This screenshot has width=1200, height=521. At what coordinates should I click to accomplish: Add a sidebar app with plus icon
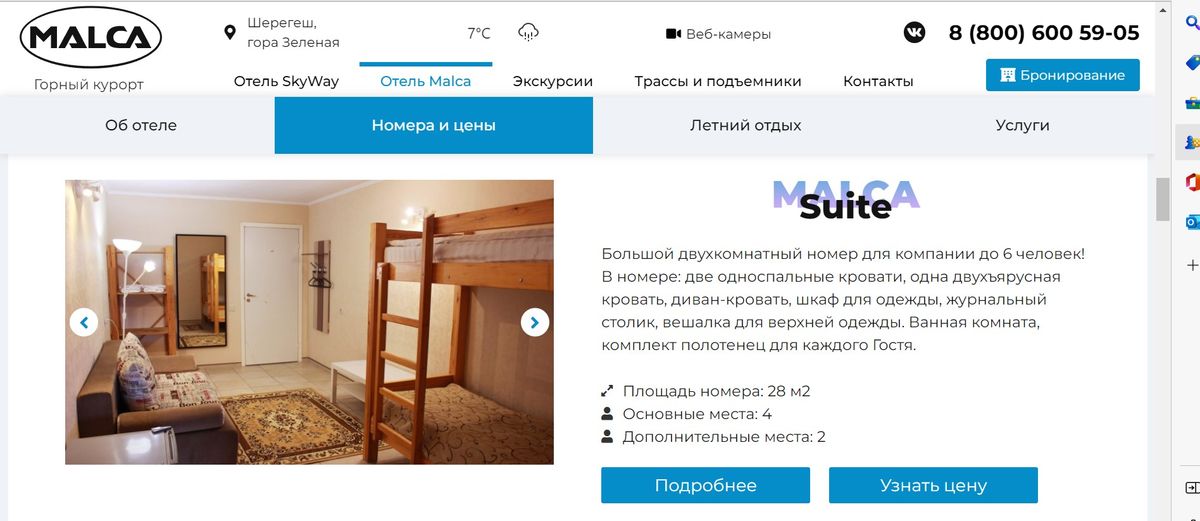(1191, 265)
